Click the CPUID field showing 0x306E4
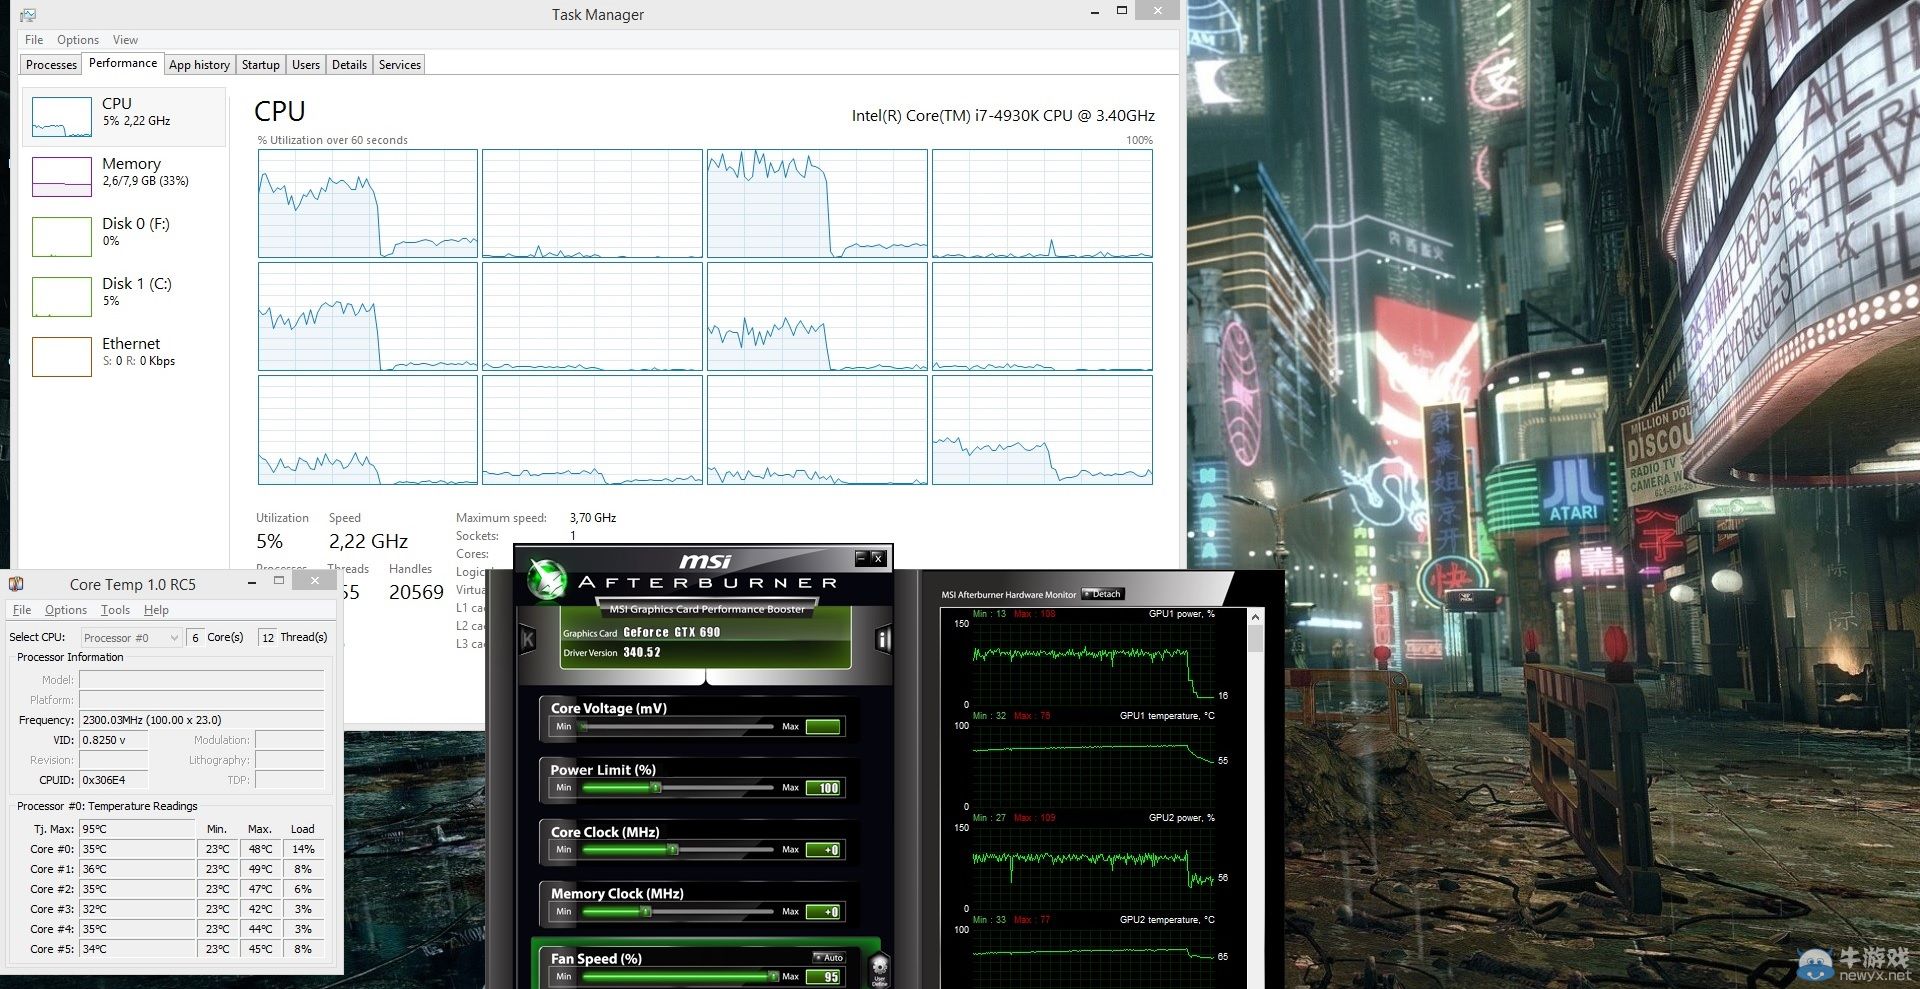This screenshot has height=989, width=1920. coord(114,780)
